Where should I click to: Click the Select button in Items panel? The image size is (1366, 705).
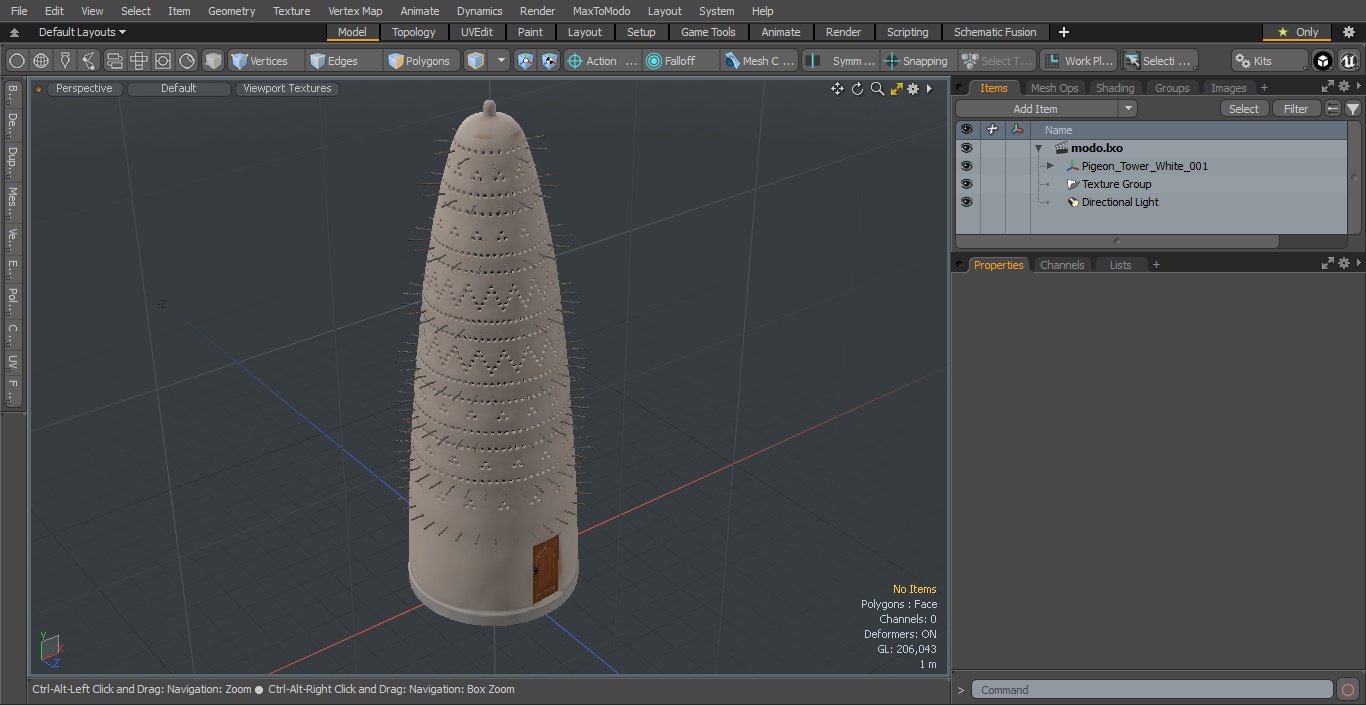point(1243,109)
